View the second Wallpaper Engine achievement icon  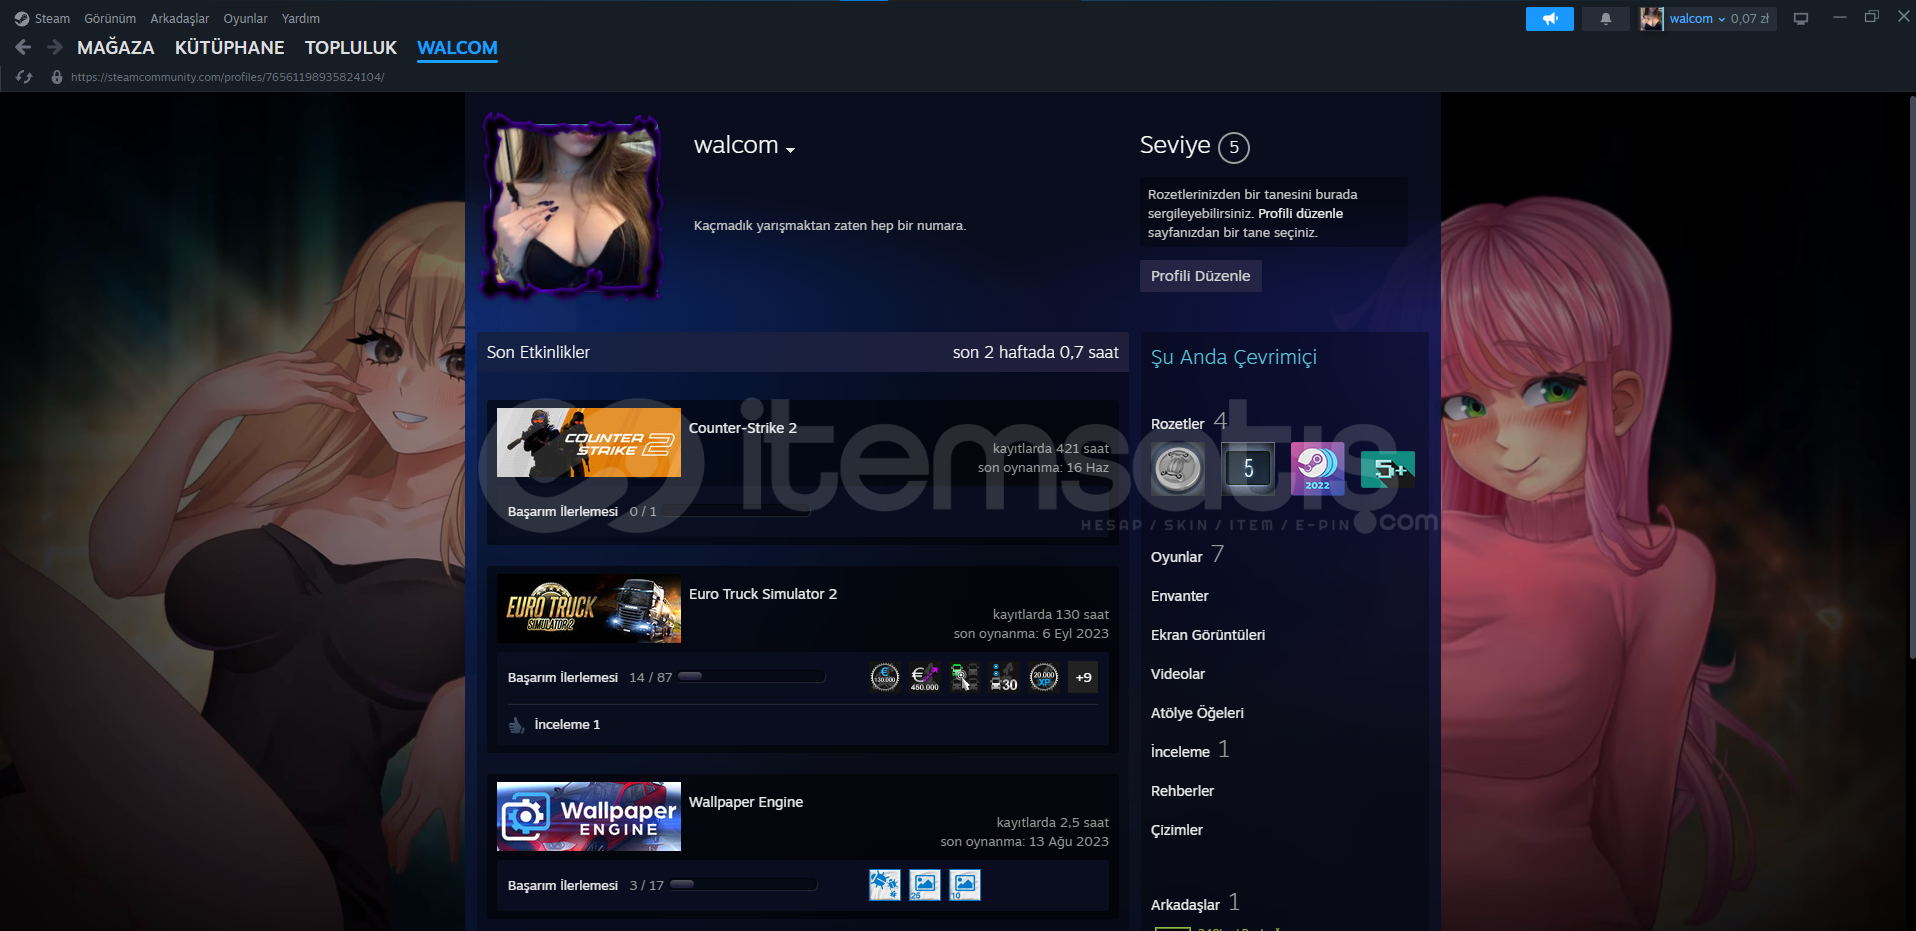tap(925, 885)
